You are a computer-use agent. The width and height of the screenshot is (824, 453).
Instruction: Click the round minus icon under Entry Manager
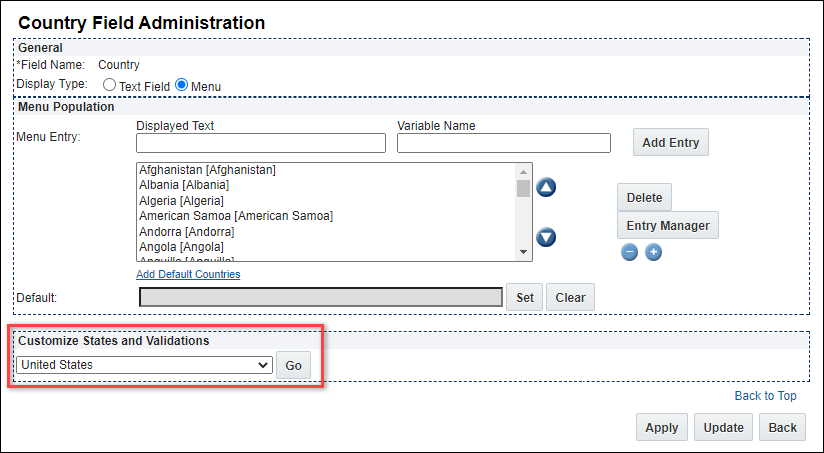[629, 252]
